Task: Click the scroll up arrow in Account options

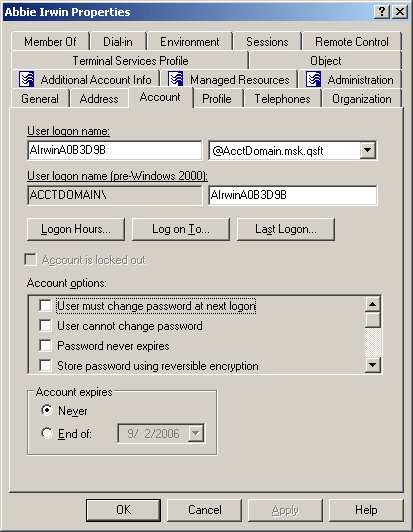Action: coord(373,304)
